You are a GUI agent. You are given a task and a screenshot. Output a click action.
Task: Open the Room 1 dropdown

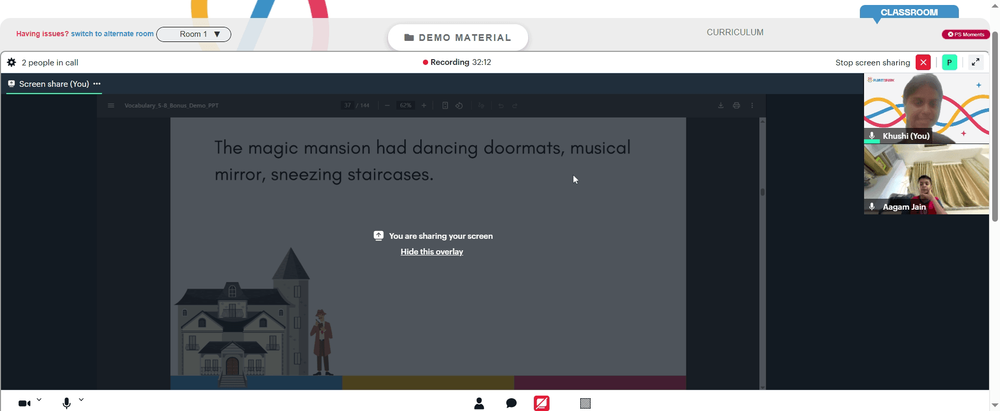point(194,34)
